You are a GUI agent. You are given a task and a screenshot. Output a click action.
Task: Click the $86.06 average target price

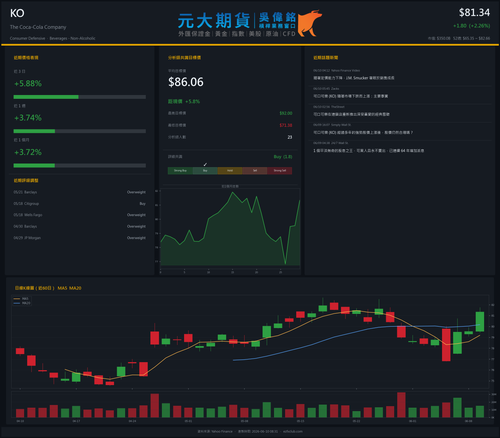click(x=186, y=82)
